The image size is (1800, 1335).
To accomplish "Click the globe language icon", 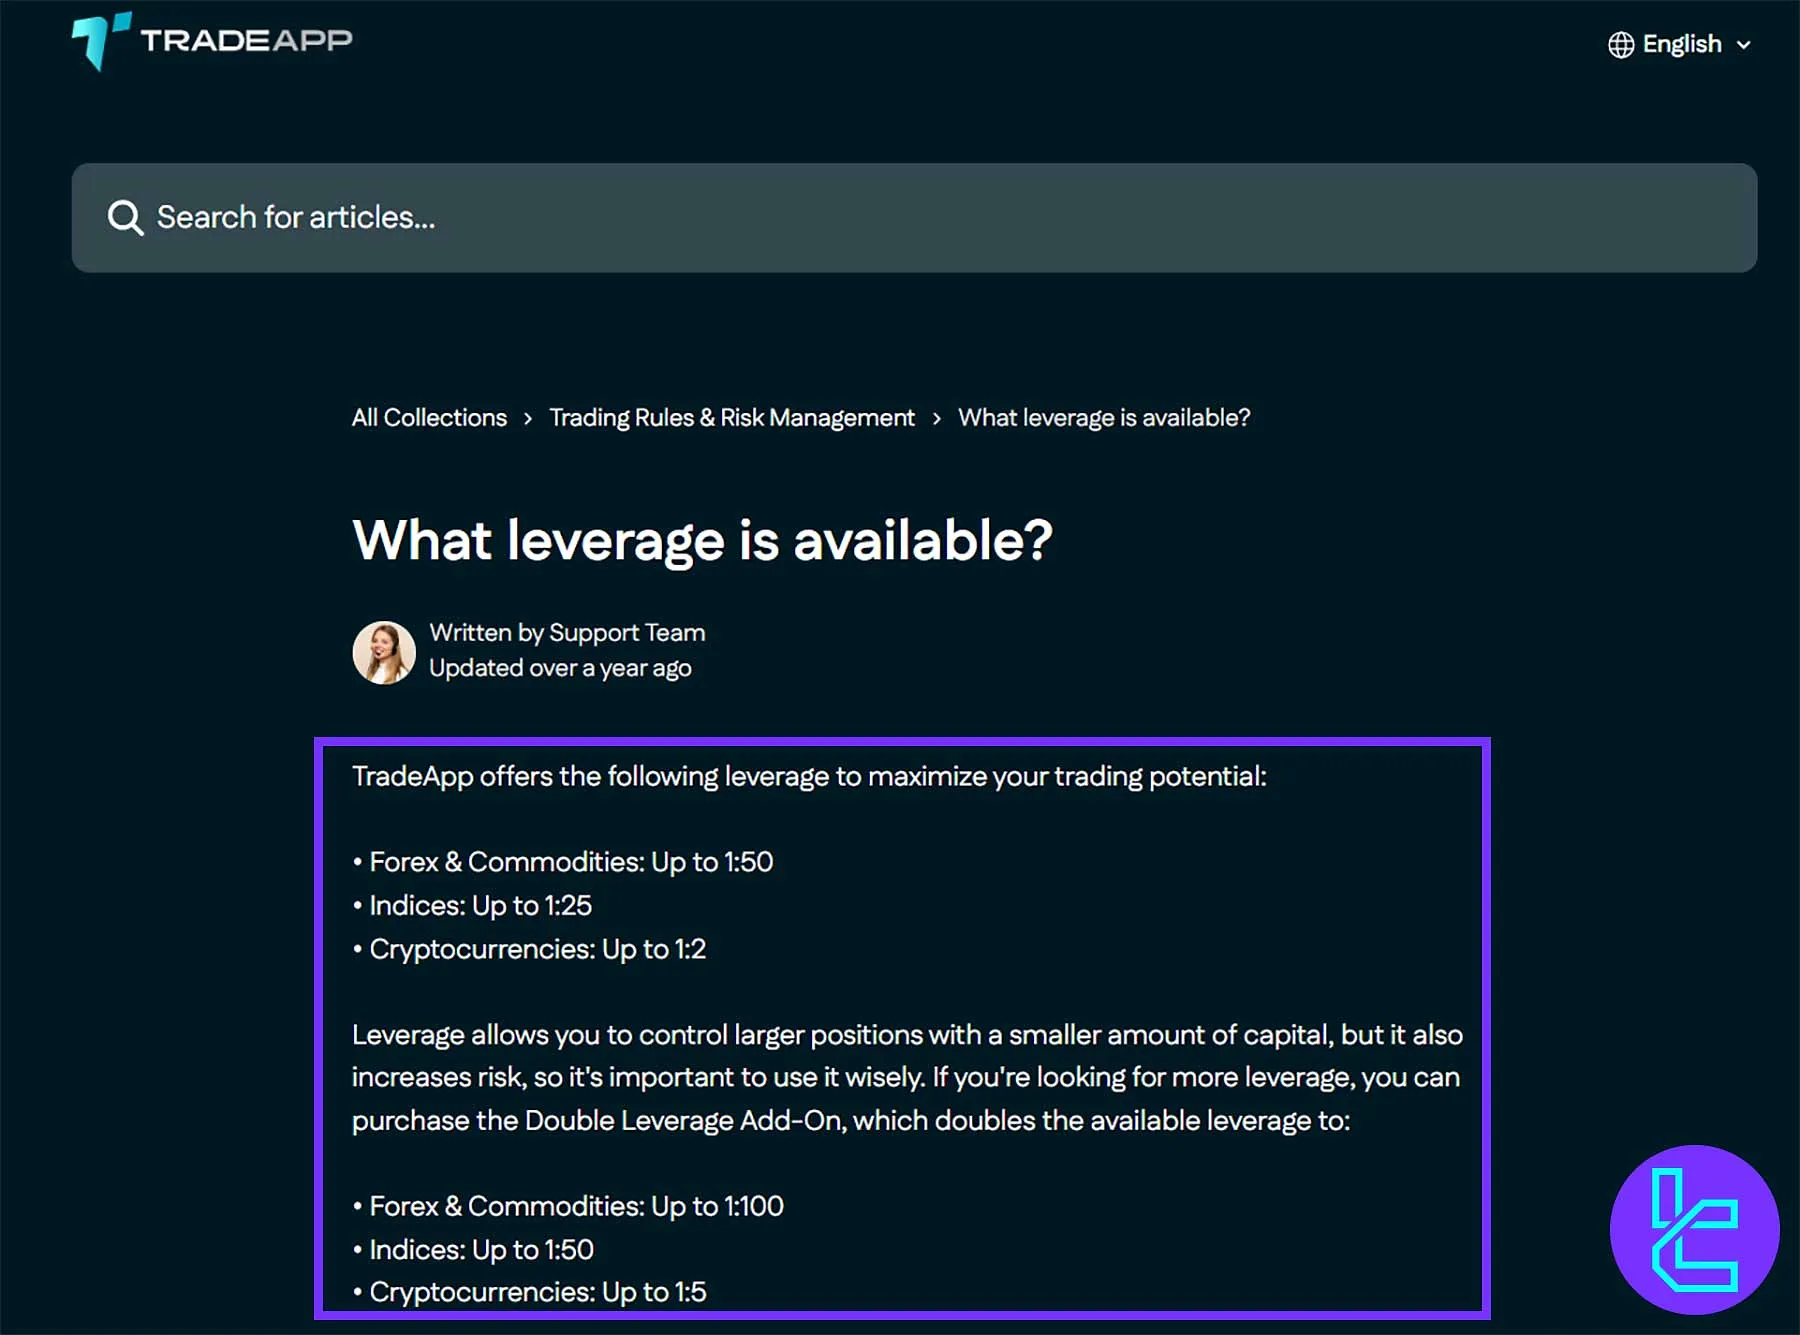I will click(x=1620, y=44).
